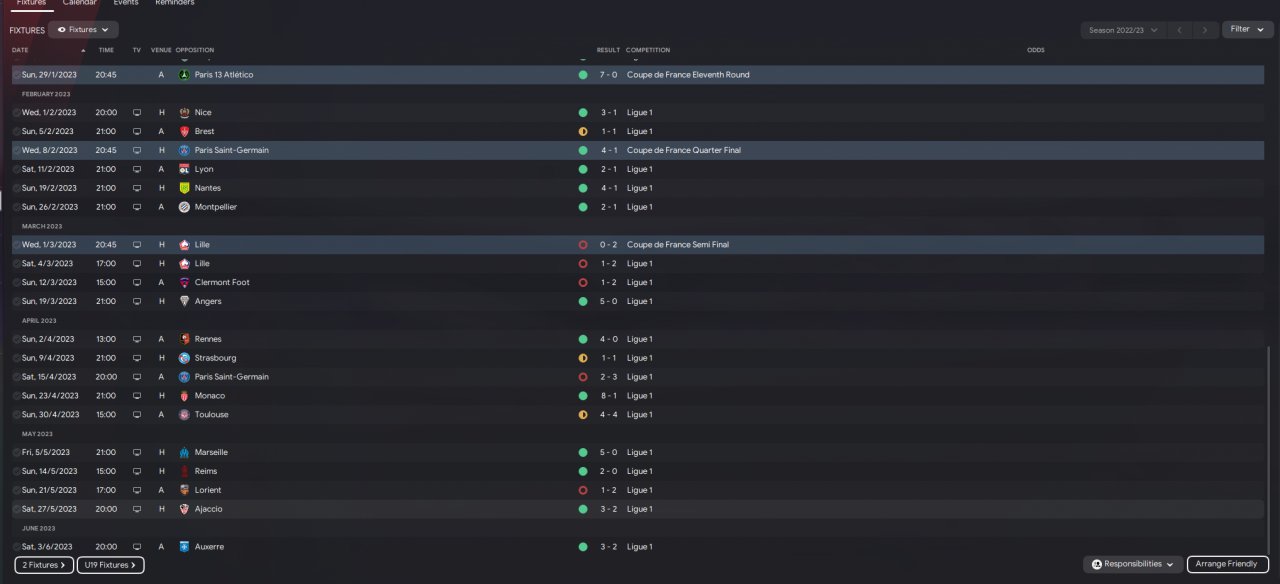Expand the Filter dropdown

(x=1246, y=30)
